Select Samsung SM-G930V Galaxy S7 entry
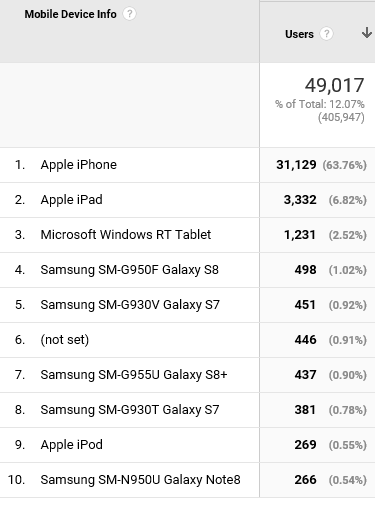The image size is (375, 507). (130, 305)
